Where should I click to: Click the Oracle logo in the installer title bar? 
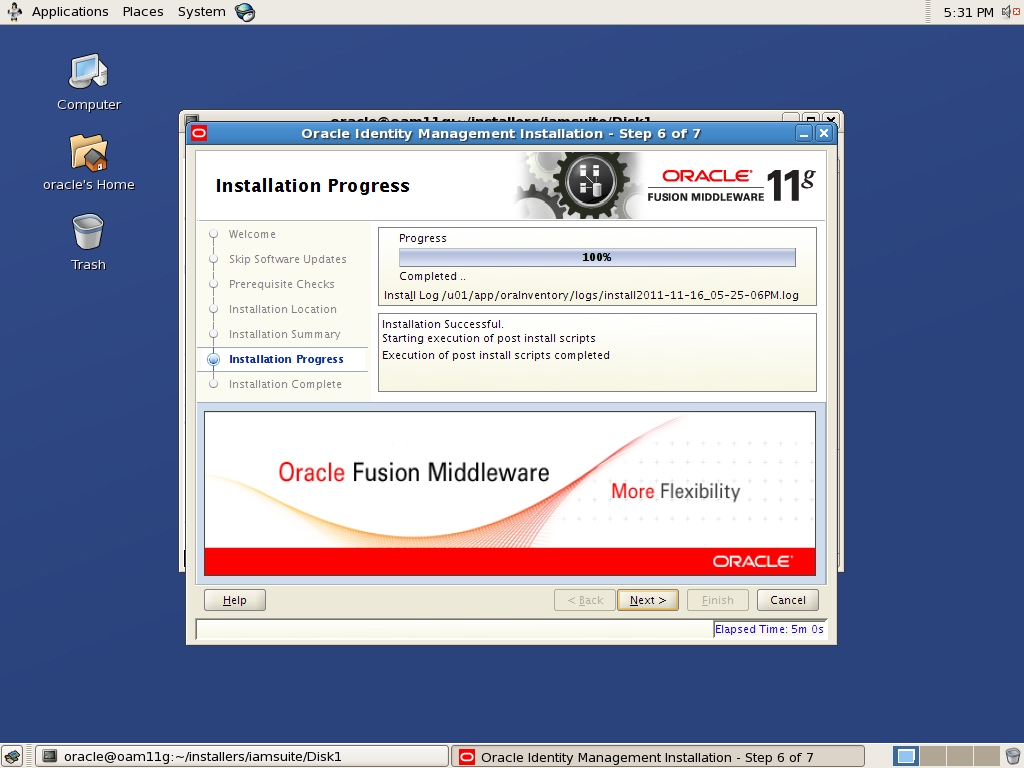point(198,132)
